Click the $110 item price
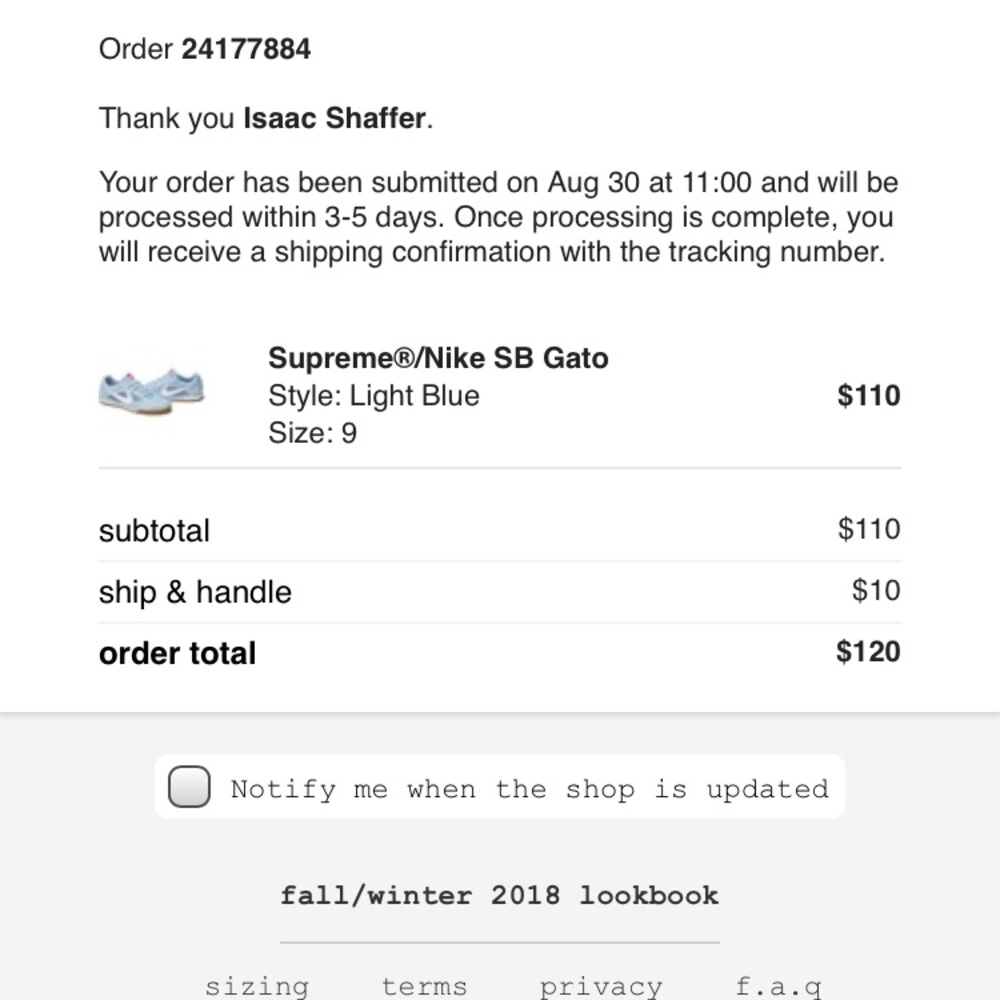This screenshot has width=1000, height=1000. click(x=868, y=396)
